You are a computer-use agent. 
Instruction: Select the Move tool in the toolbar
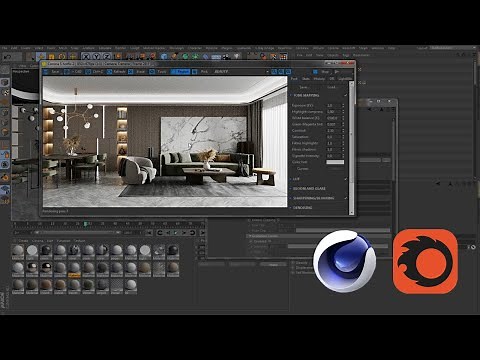point(41,56)
